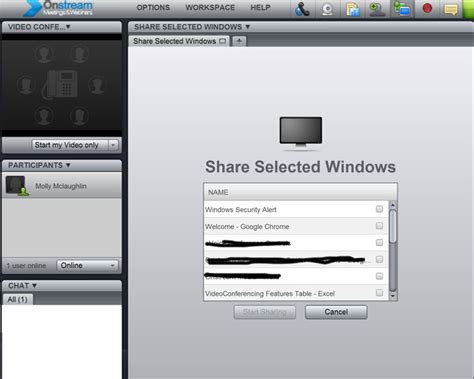
Task: Click the small window icon on Share Selected Windows tab
Action: click(223, 41)
